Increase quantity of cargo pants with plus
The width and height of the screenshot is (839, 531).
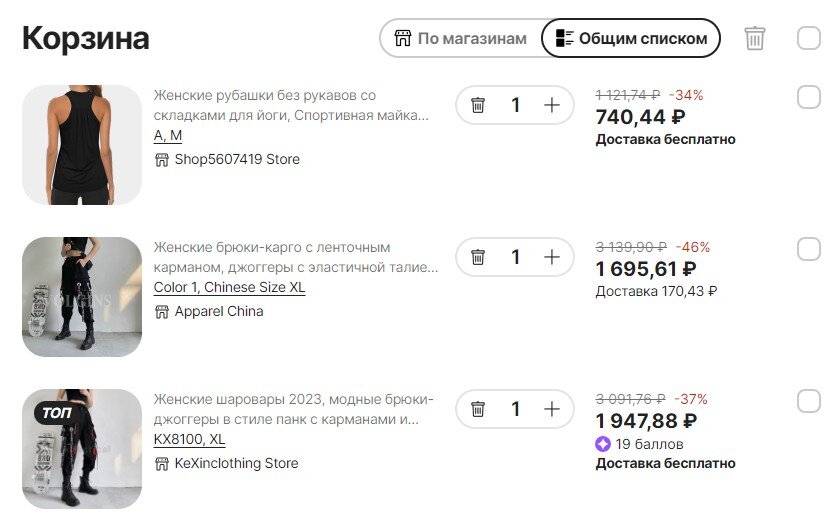point(552,257)
